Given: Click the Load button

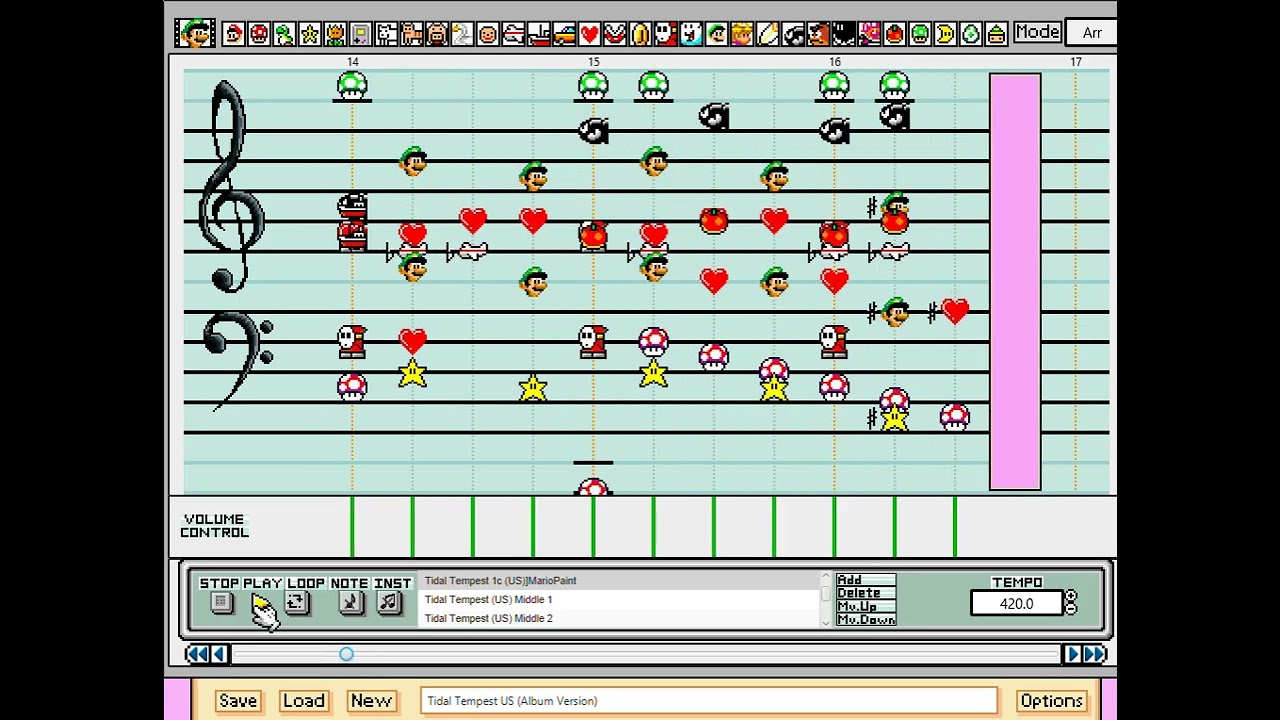Looking at the screenshot, I should coord(303,701).
